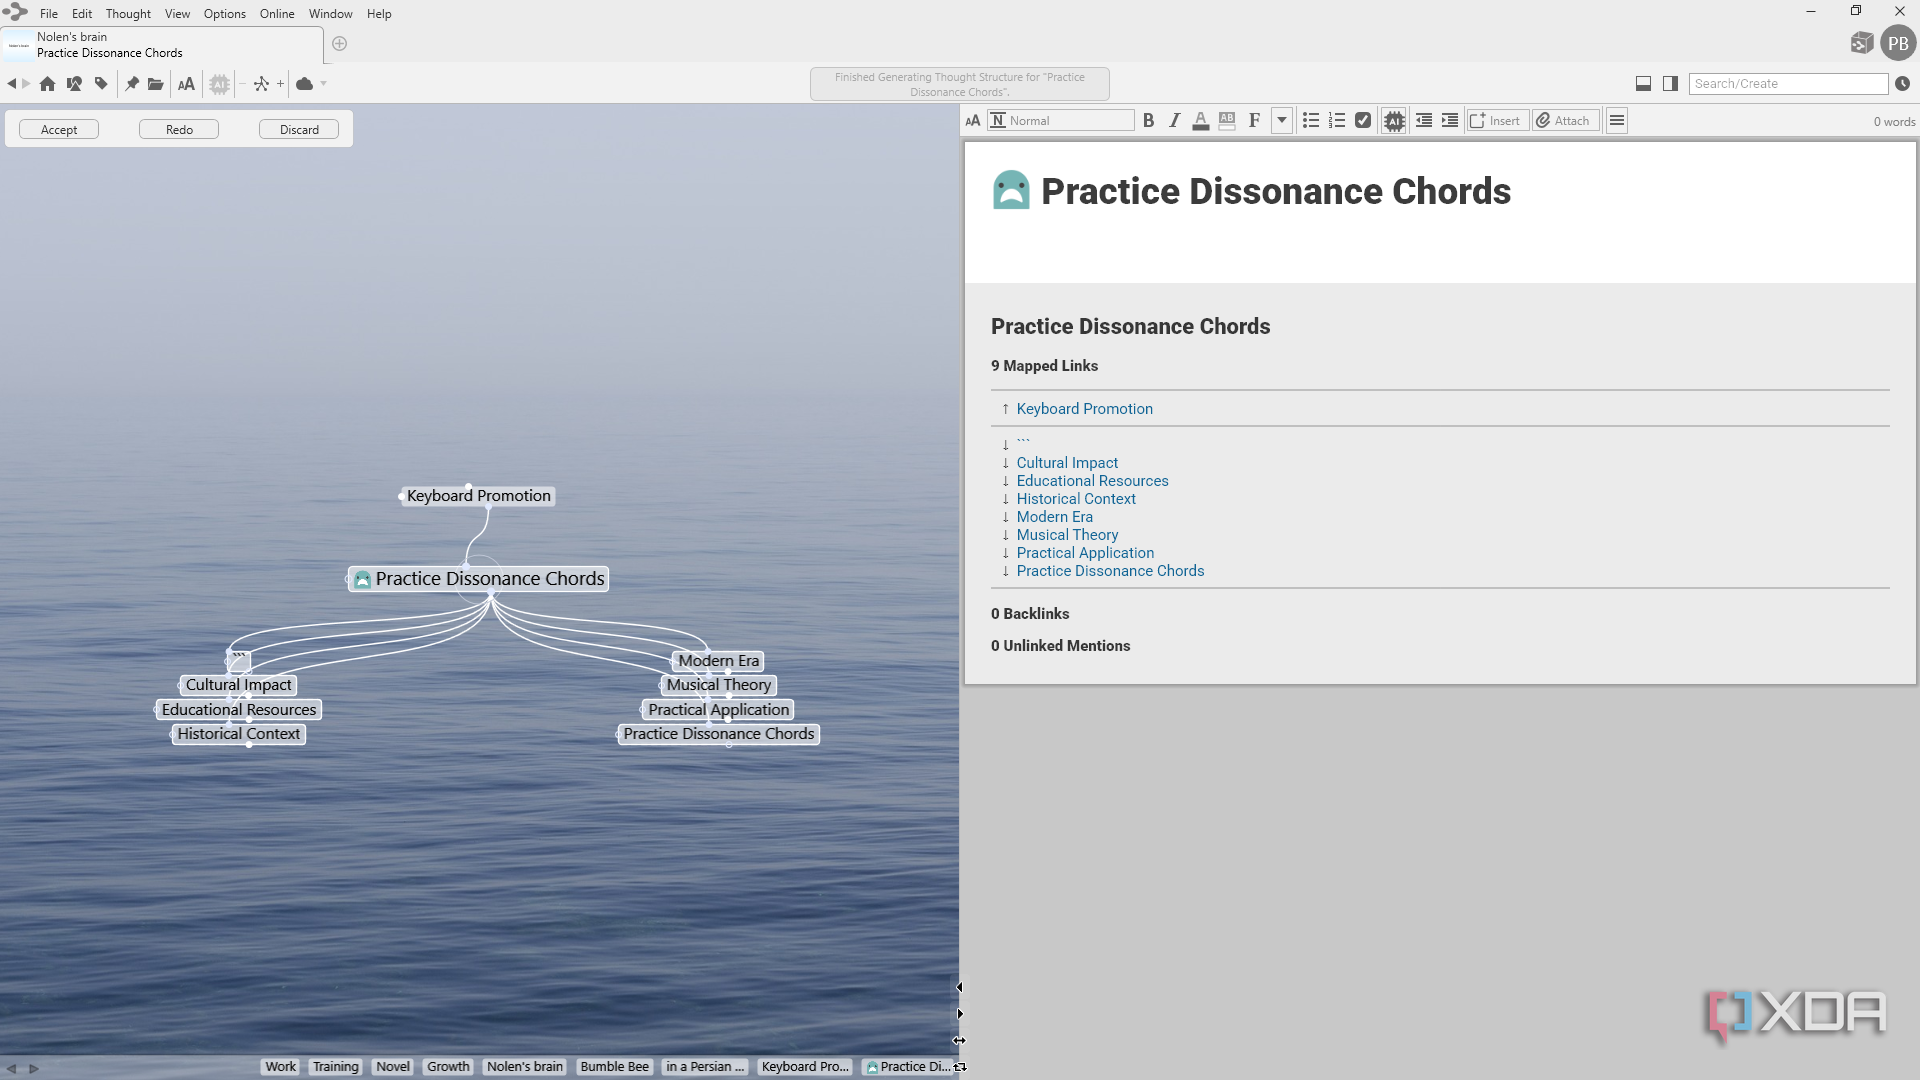Insert a bulleted list in notes
The image size is (1920, 1080).
pyautogui.click(x=1311, y=121)
